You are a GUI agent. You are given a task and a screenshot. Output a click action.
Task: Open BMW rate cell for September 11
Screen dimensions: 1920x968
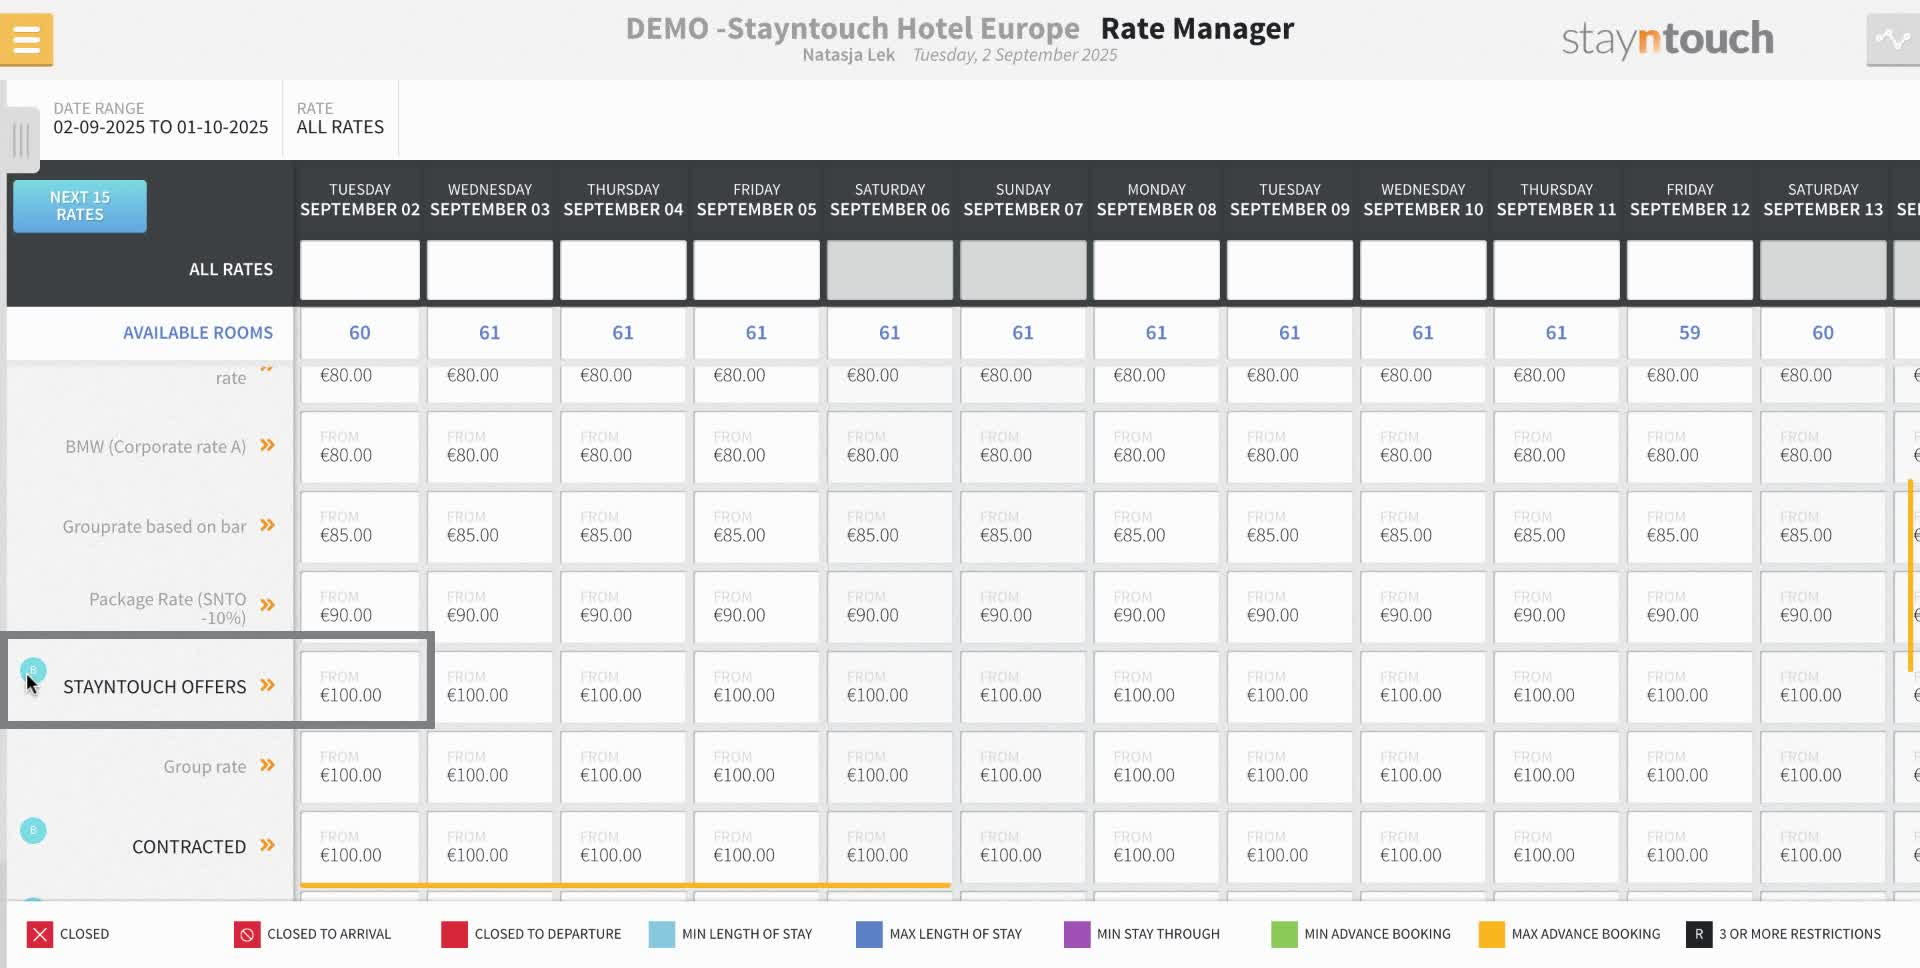1556,447
